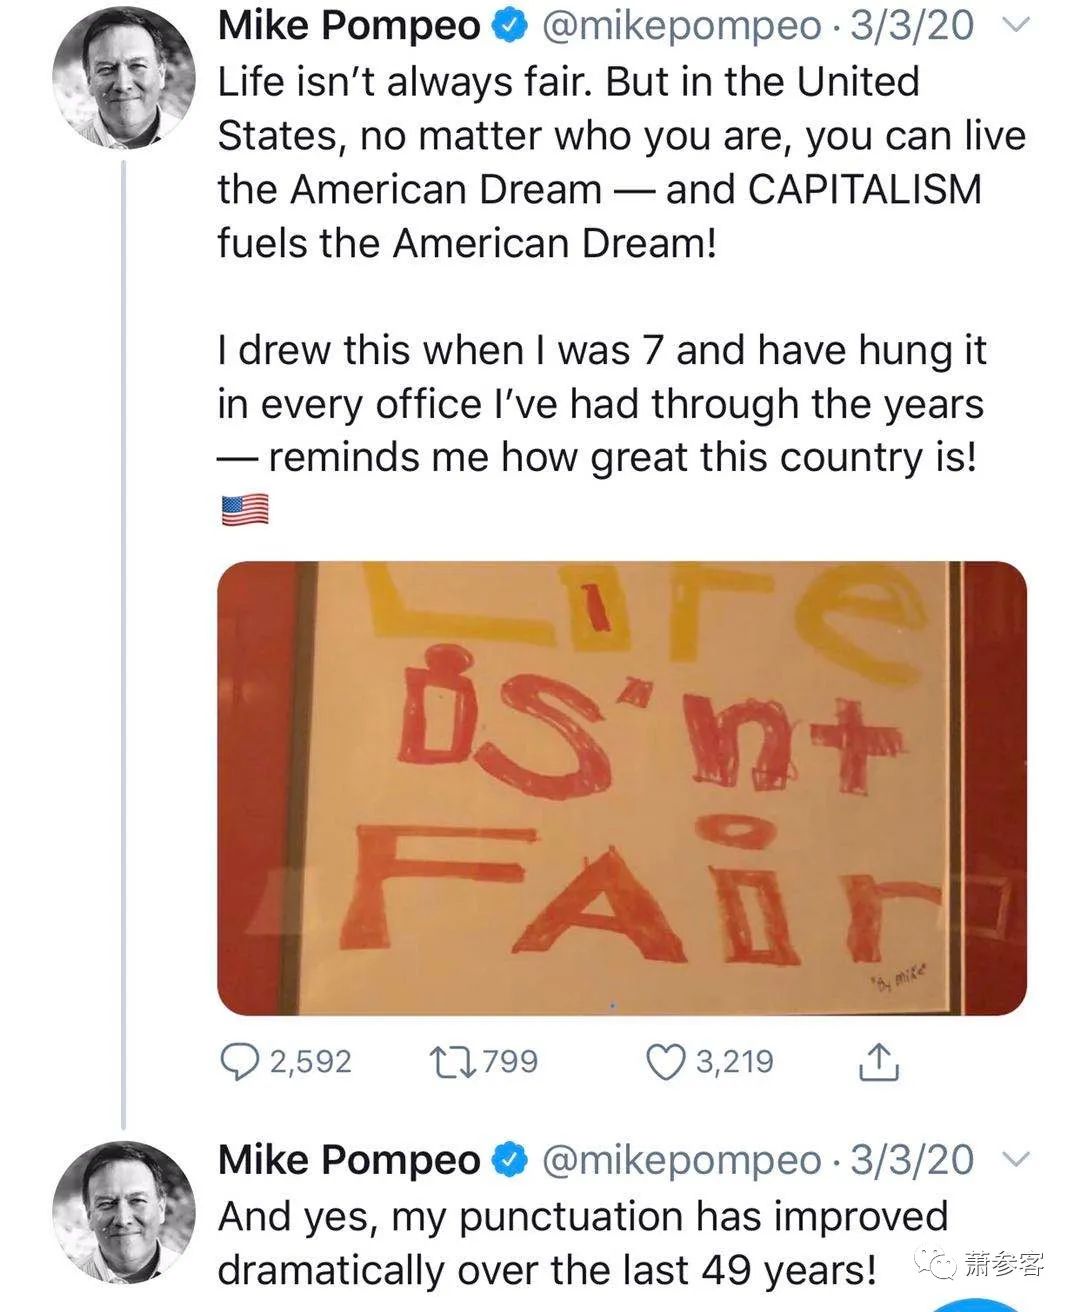Click the verified badge in the top tweet
The height and width of the screenshot is (1312, 1080).
pyautogui.click(x=512, y=27)
